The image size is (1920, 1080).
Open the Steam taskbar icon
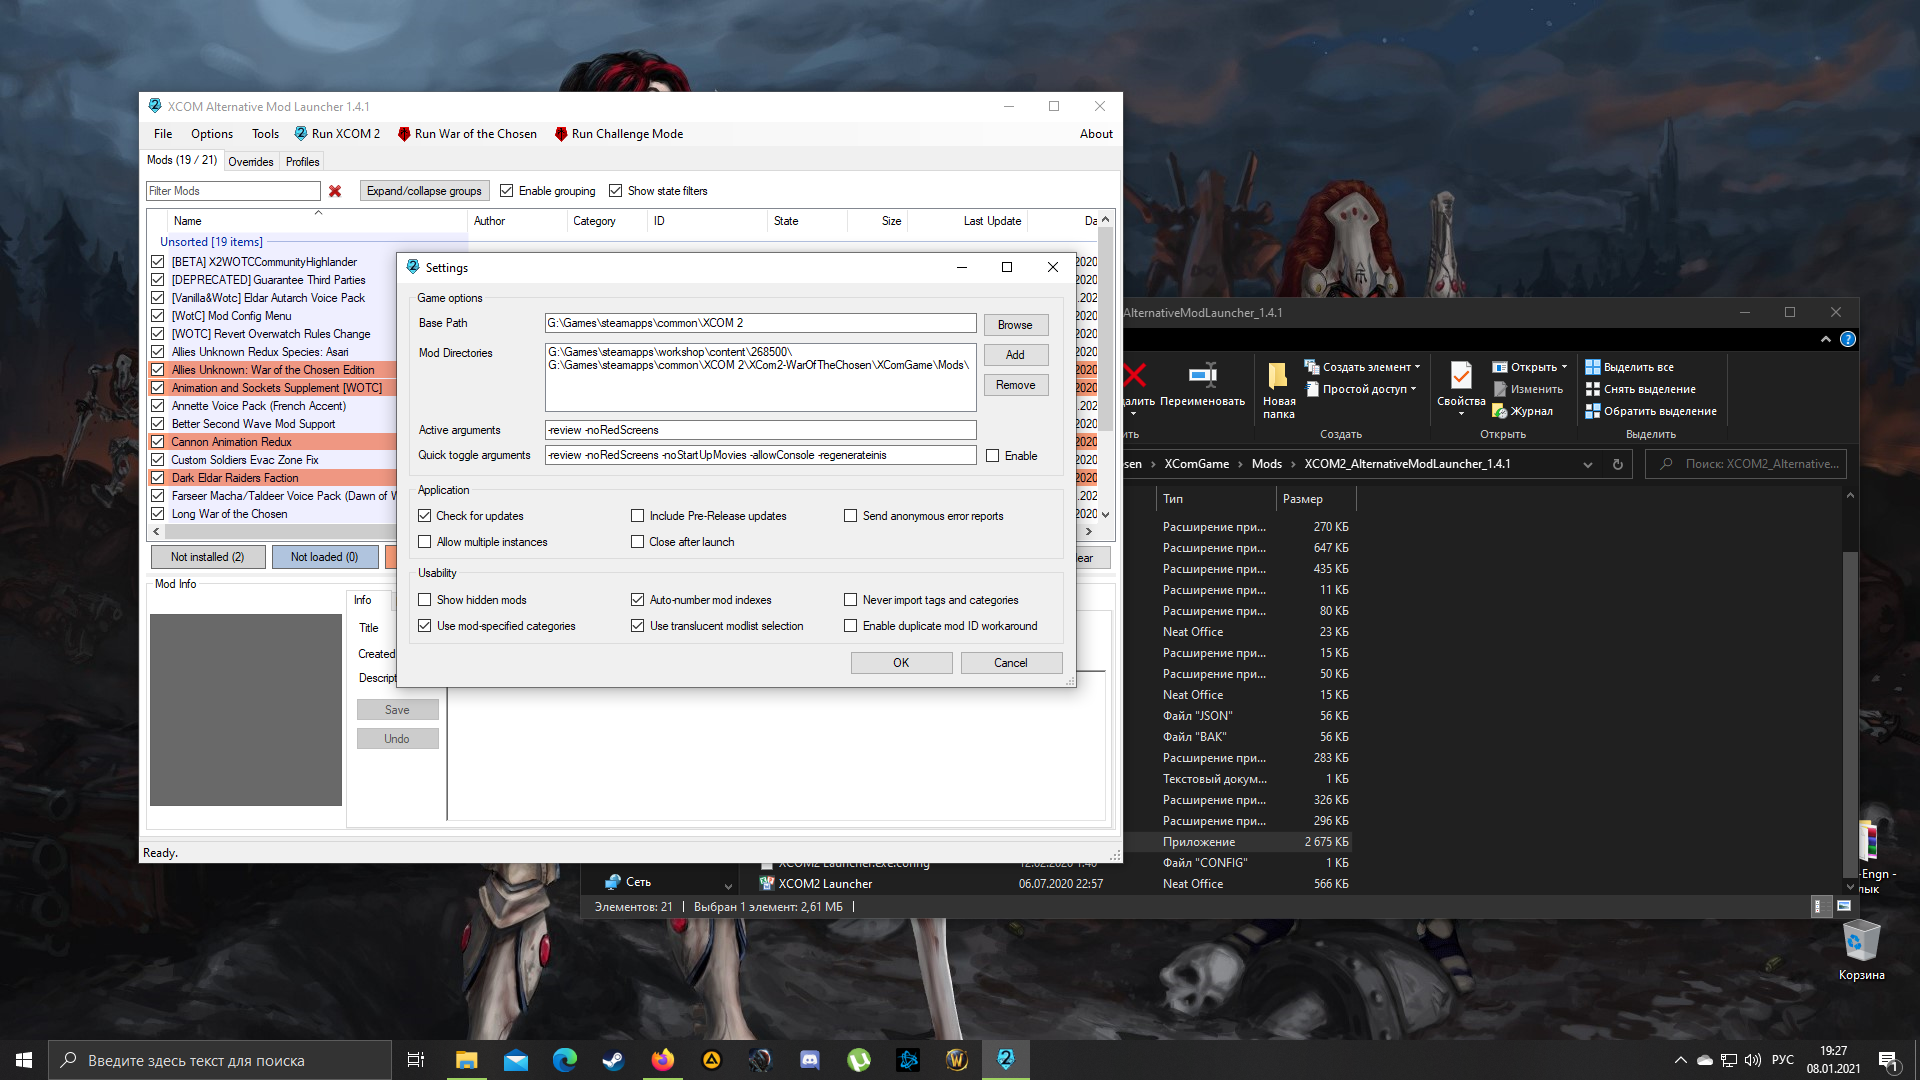tap(613, 1060)
